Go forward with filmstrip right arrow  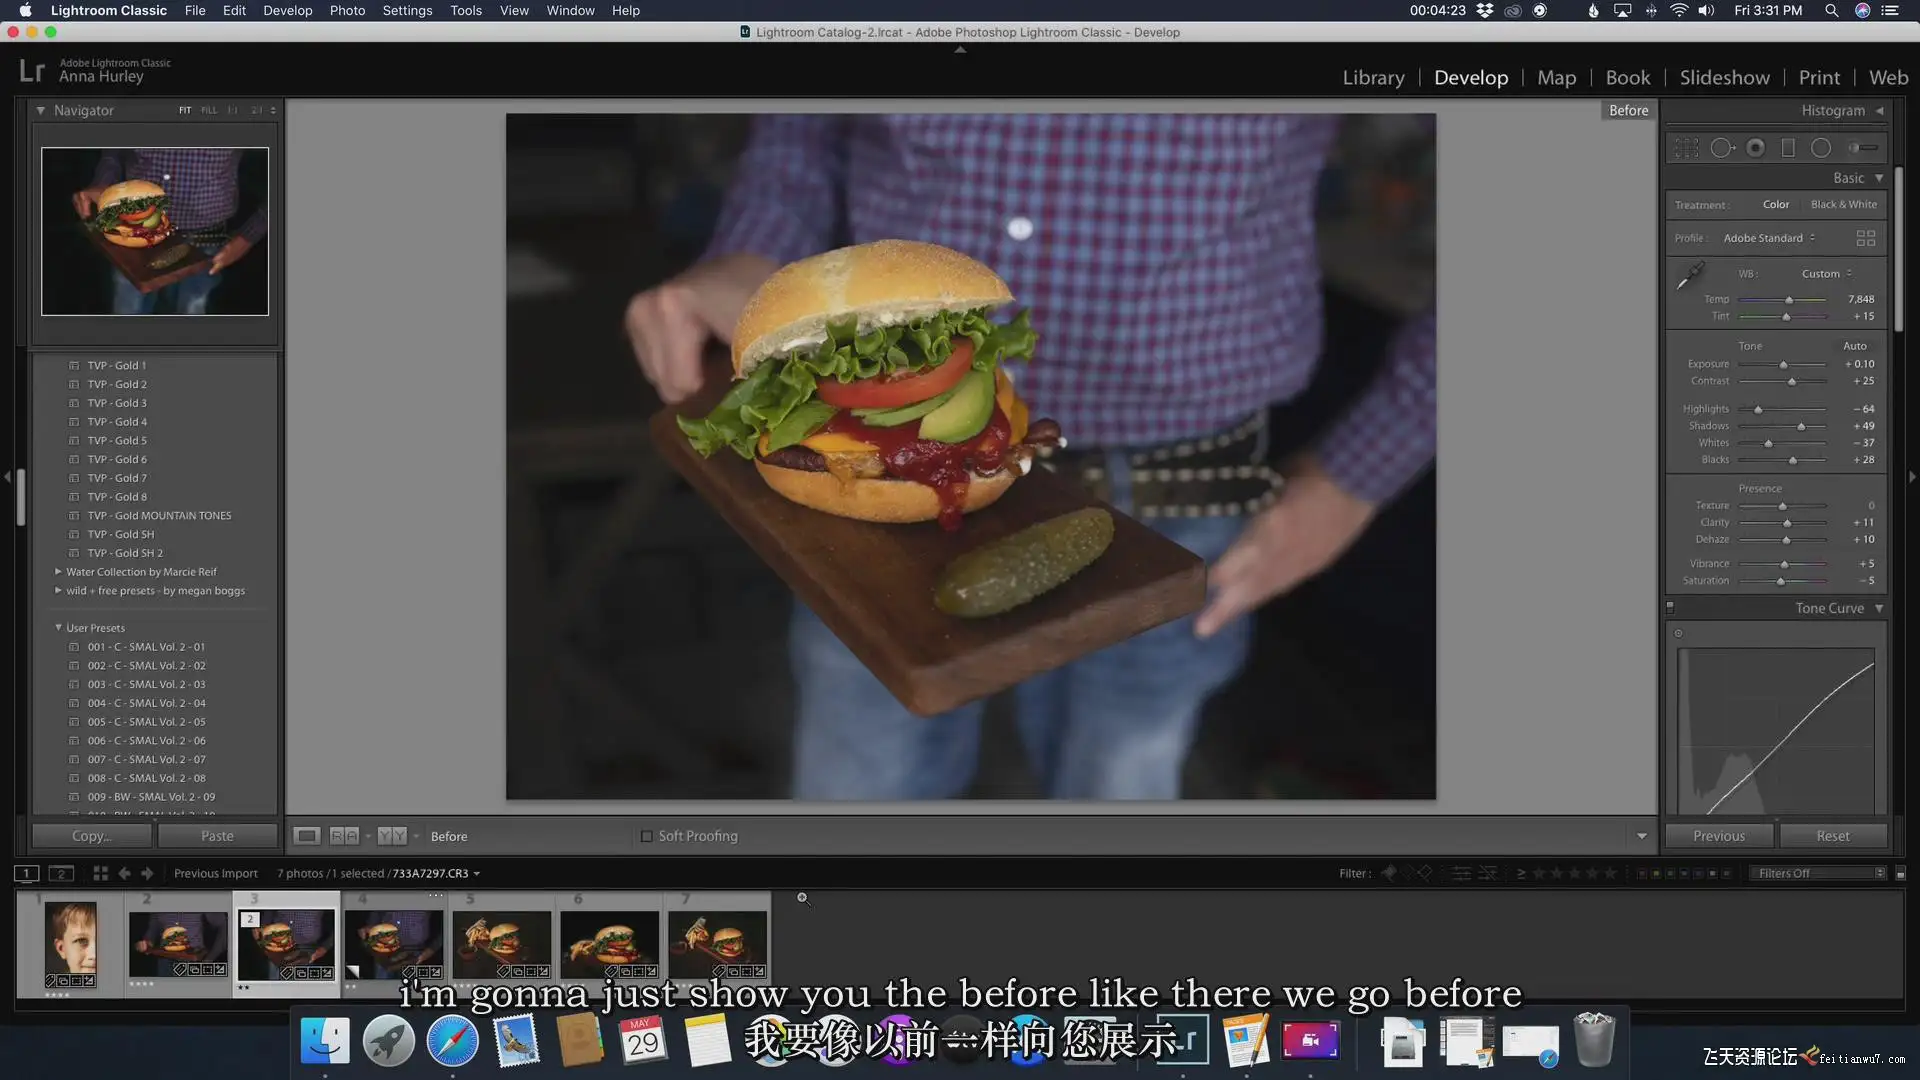point(147,873)
